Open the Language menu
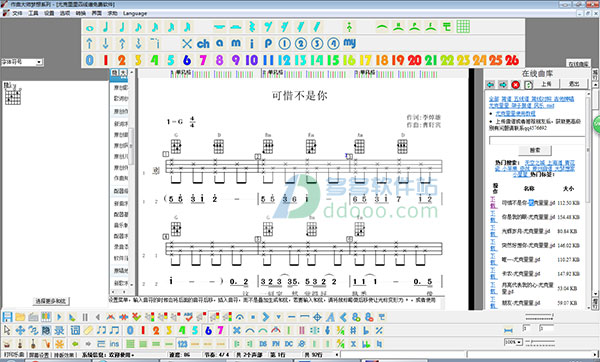 click(135, 13)
